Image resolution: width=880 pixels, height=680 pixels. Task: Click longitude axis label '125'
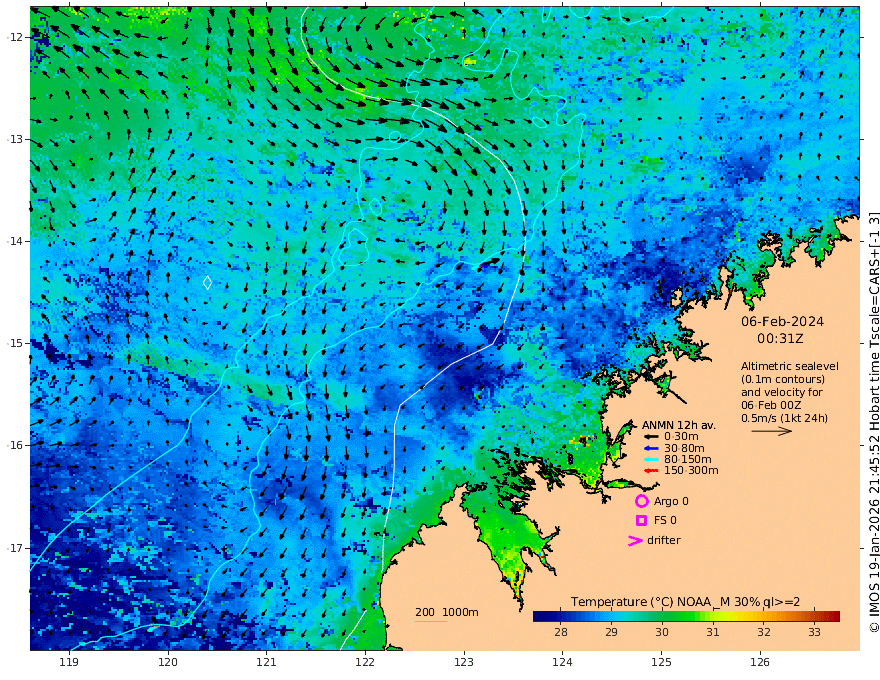click(x=662, y=663)
